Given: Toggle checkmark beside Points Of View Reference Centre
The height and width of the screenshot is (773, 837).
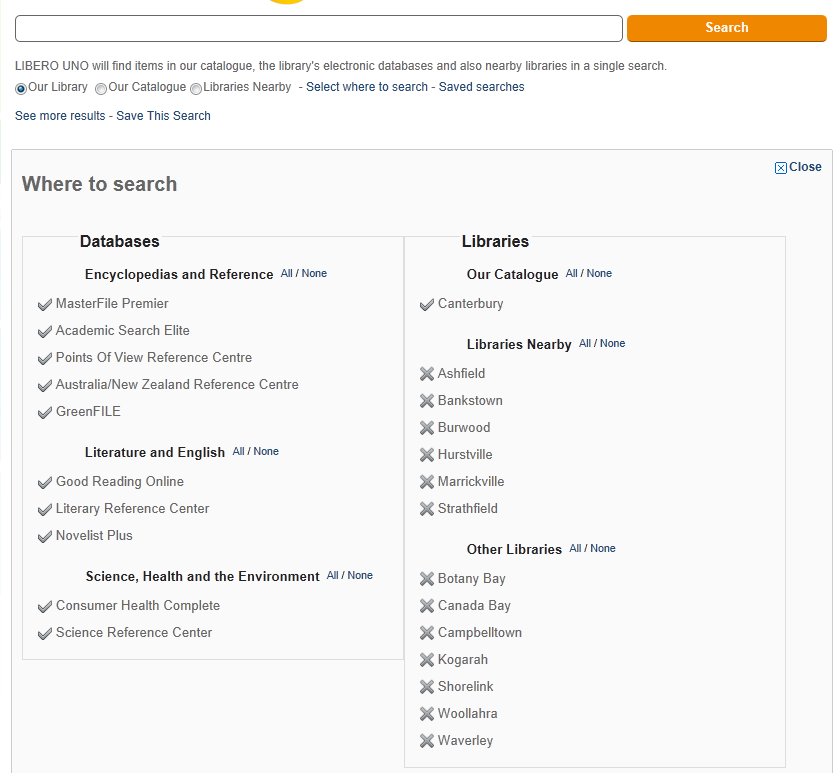Looking at the screenshot, I should (45, 359).
